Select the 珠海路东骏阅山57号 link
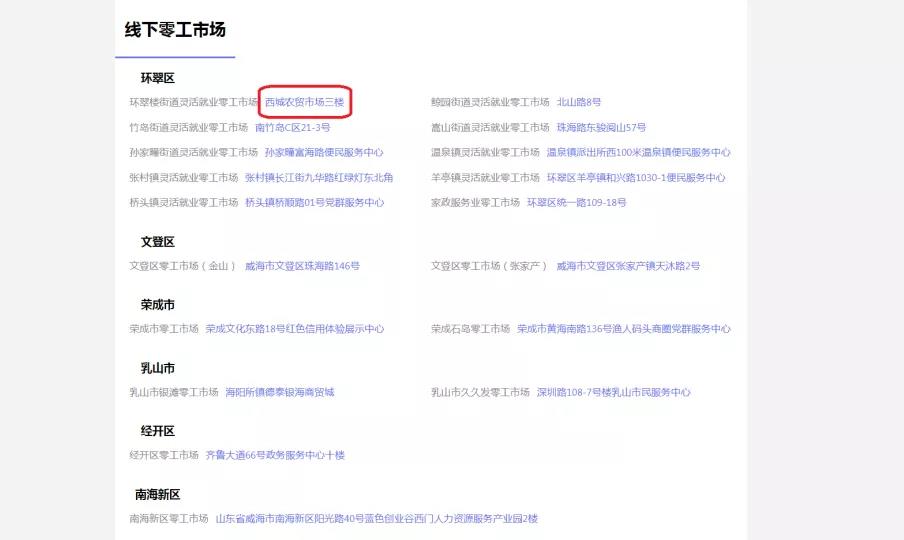The height and width of the screenshot is (540, 904). click(x=601, y=128)
